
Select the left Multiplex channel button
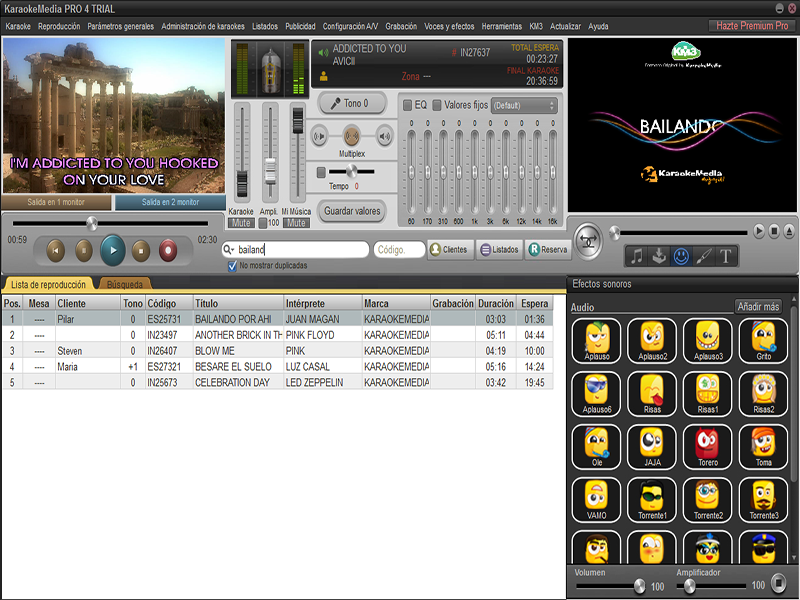(319, 136)
